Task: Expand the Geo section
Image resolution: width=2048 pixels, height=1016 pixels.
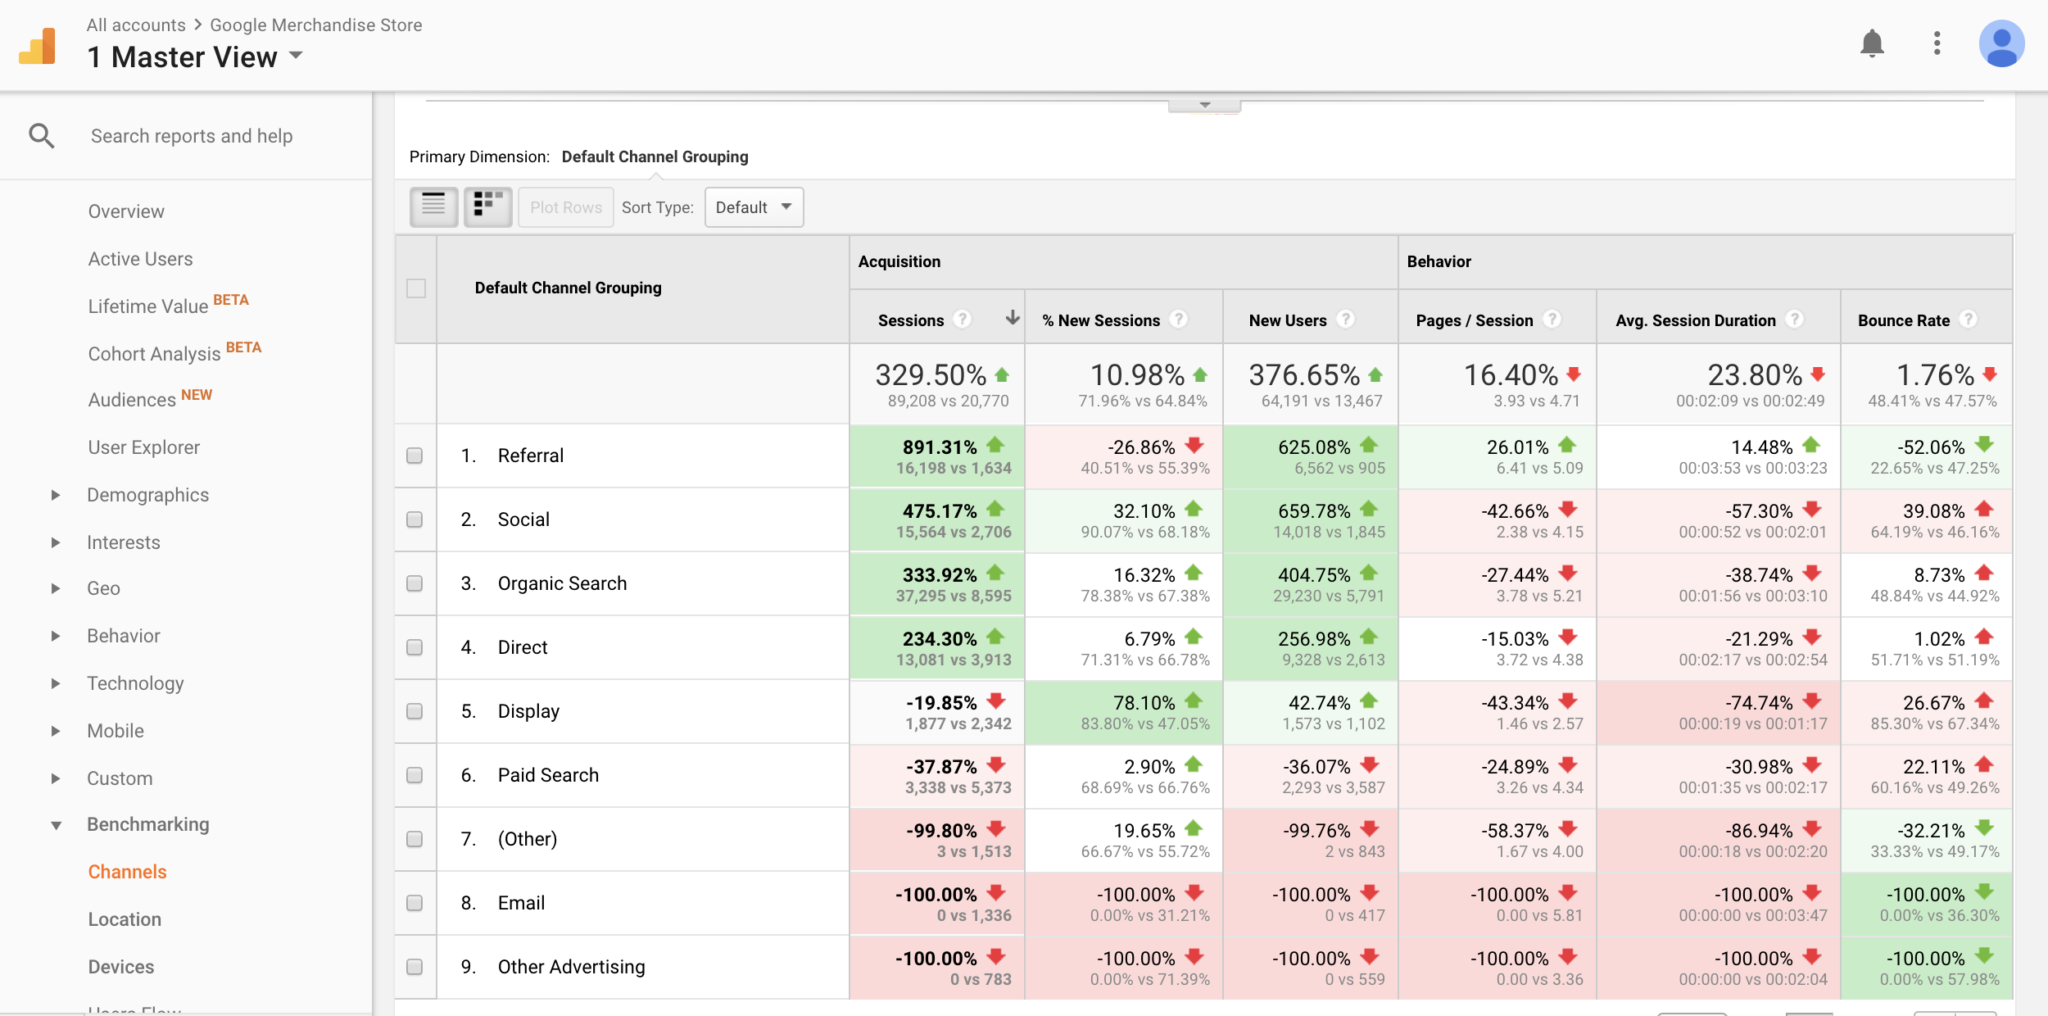Action: (x=56, y=588)
